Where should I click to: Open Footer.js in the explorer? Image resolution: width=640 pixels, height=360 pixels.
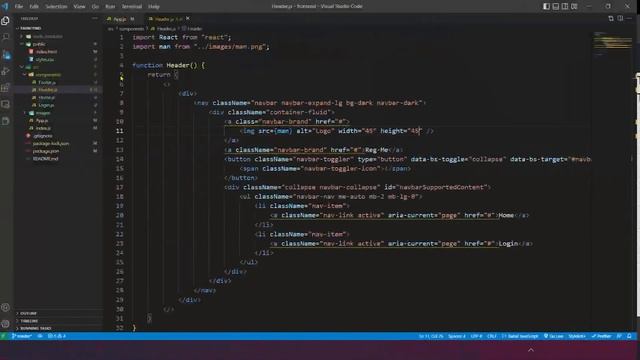(x=47, y=82)
